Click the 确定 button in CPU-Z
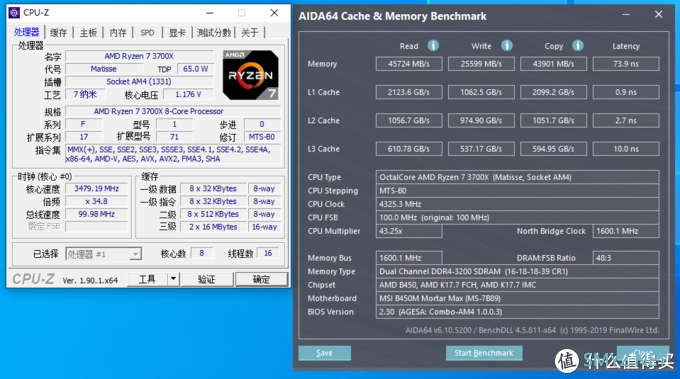 (261, 279)
